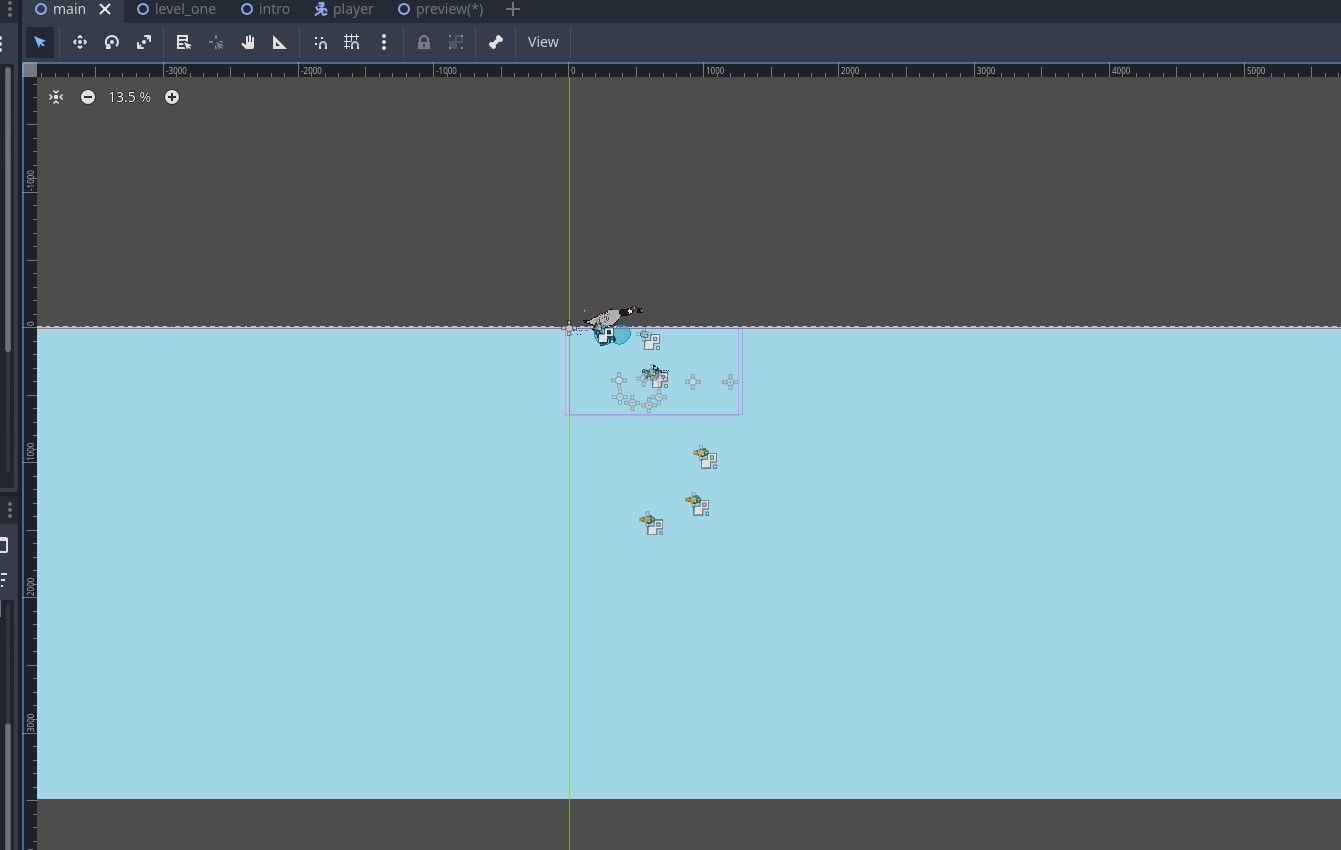1341x850 pixels.
Task: Center the view using the center-selection icon
Action: (56, 97)
